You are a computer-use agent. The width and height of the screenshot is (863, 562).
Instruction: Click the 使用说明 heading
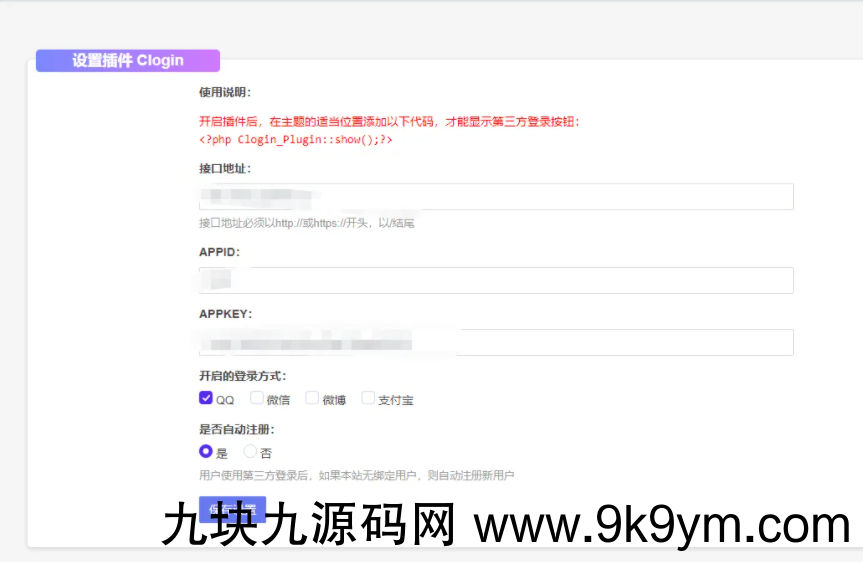point(225,93)
